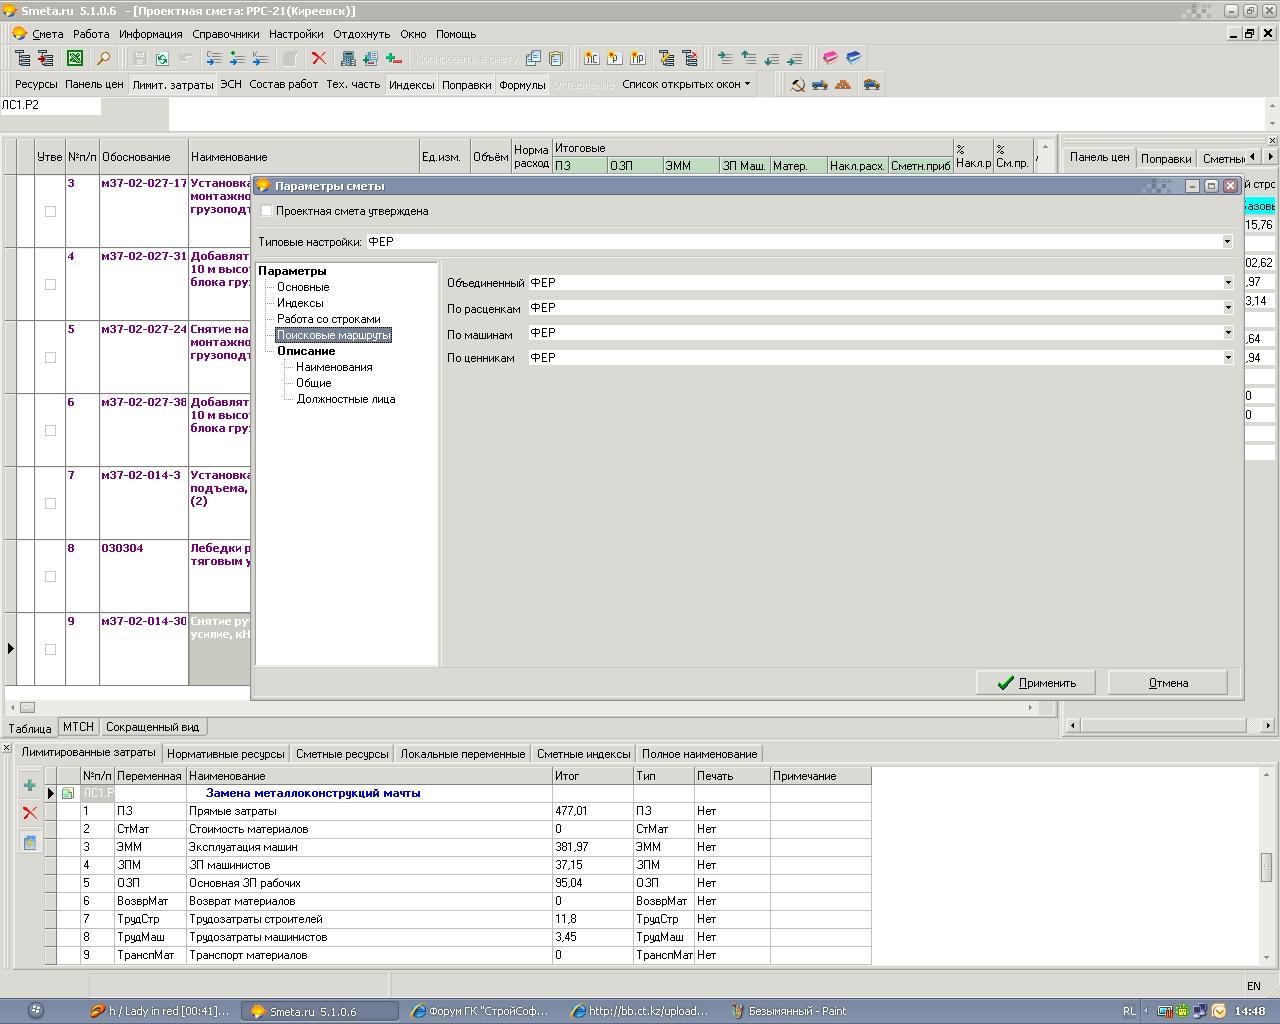
Task: Click green plus add limited cost row
Action: [x=30, y=786]
